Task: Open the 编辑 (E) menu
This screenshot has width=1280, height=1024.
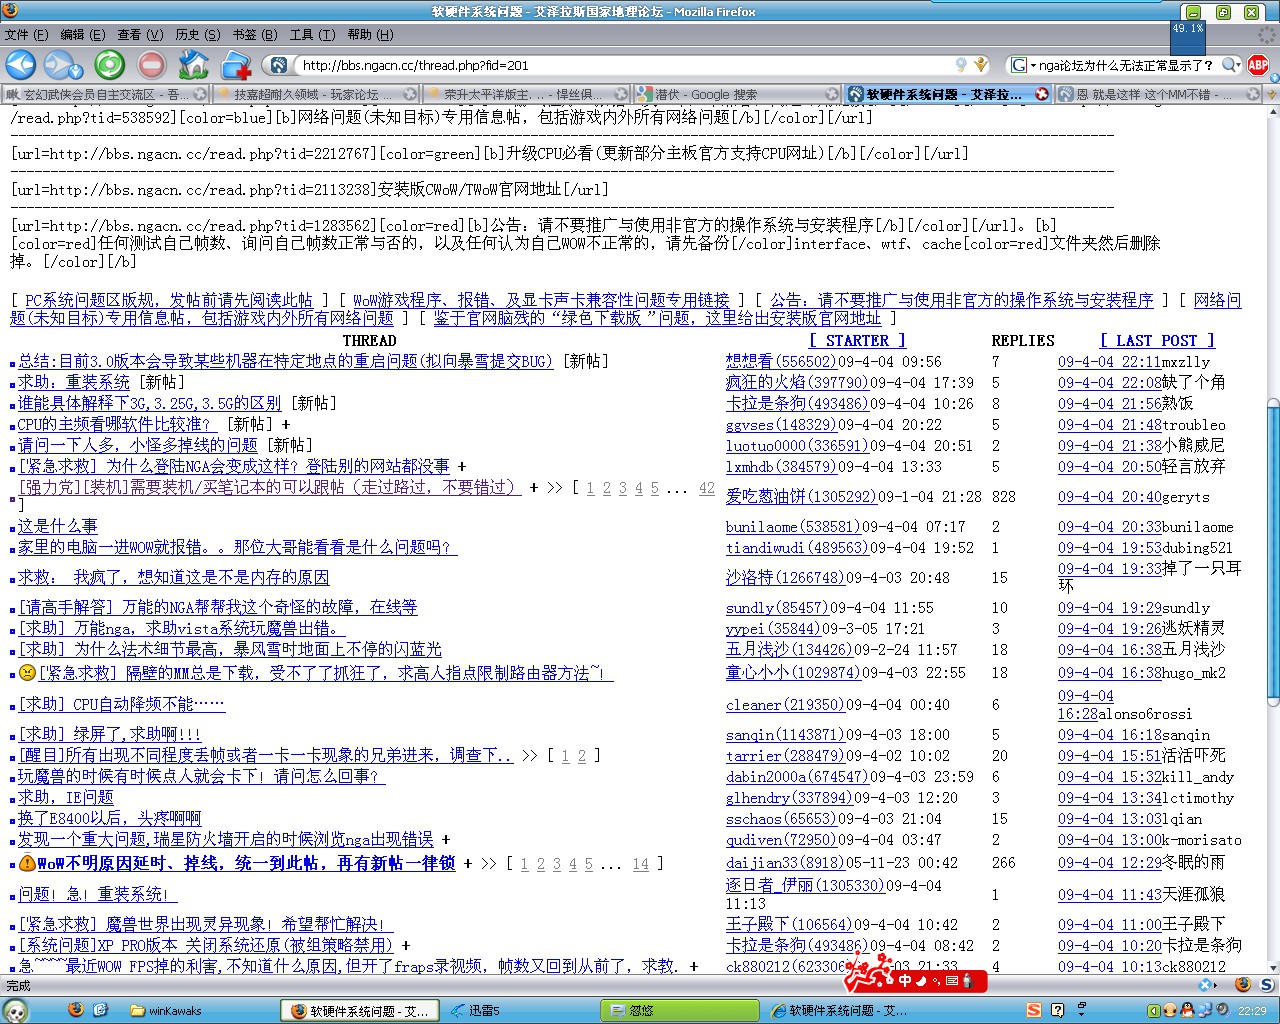Action: 83,34
